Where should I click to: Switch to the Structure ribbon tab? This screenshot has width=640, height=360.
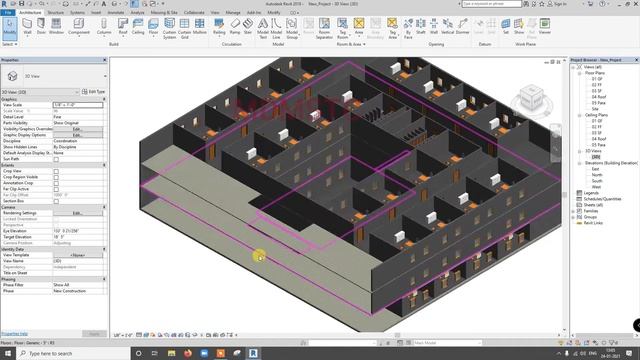(x=56, y=13)
